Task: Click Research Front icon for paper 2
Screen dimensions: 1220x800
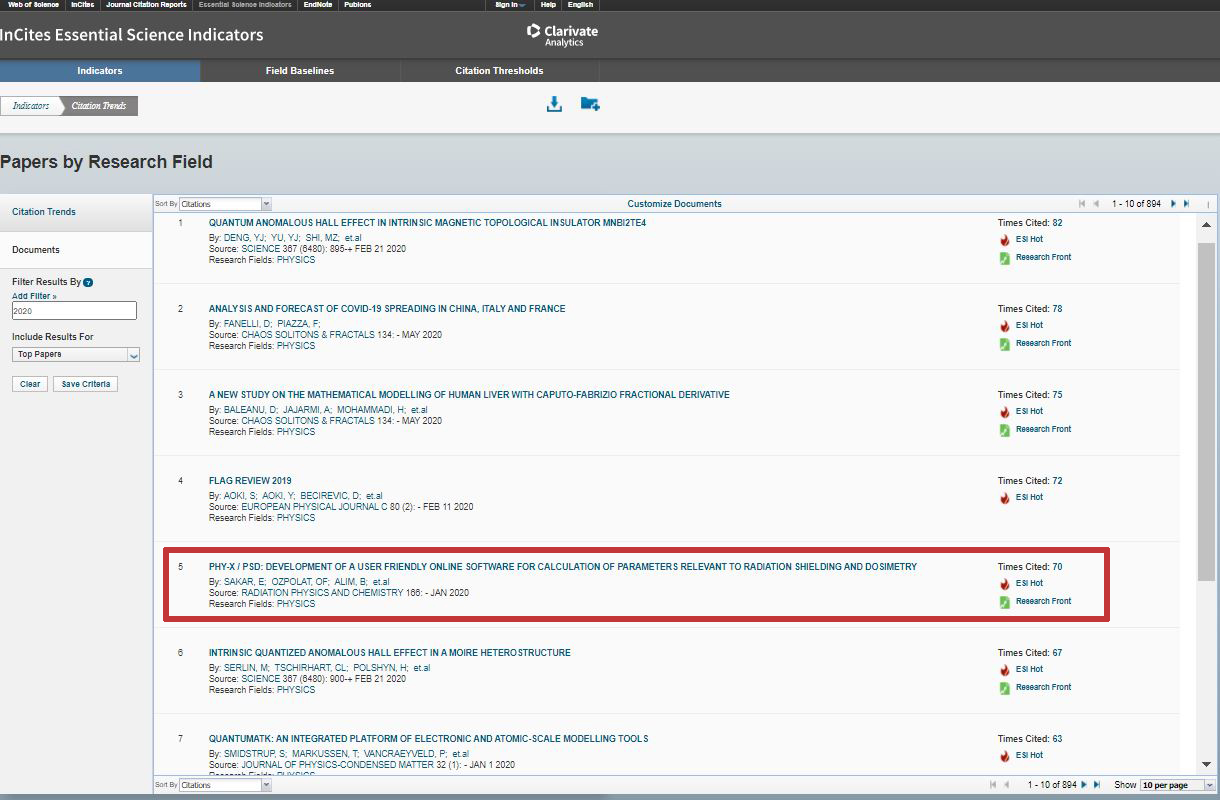Action: pos(1005,344)
